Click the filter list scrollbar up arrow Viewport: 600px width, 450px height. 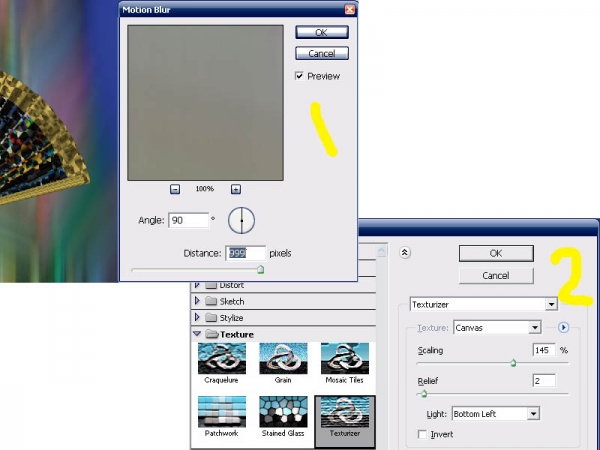(381, 250)
